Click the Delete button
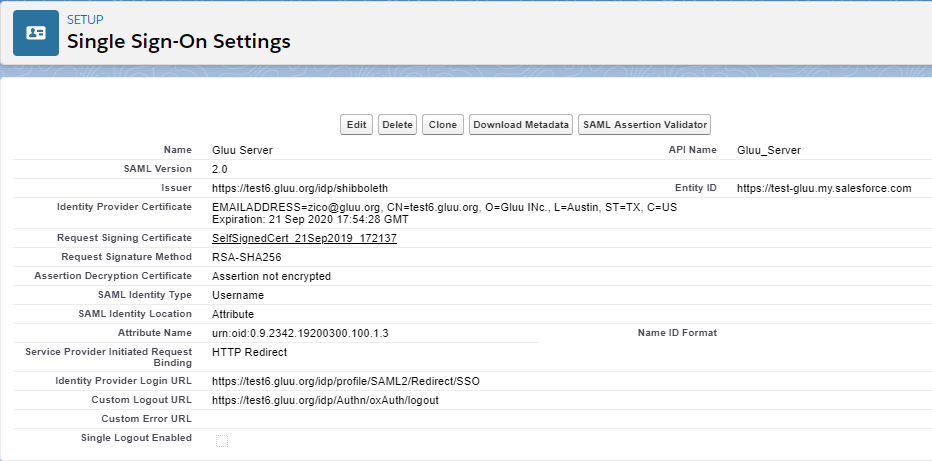The image size is (932, 461). point(397,125)
